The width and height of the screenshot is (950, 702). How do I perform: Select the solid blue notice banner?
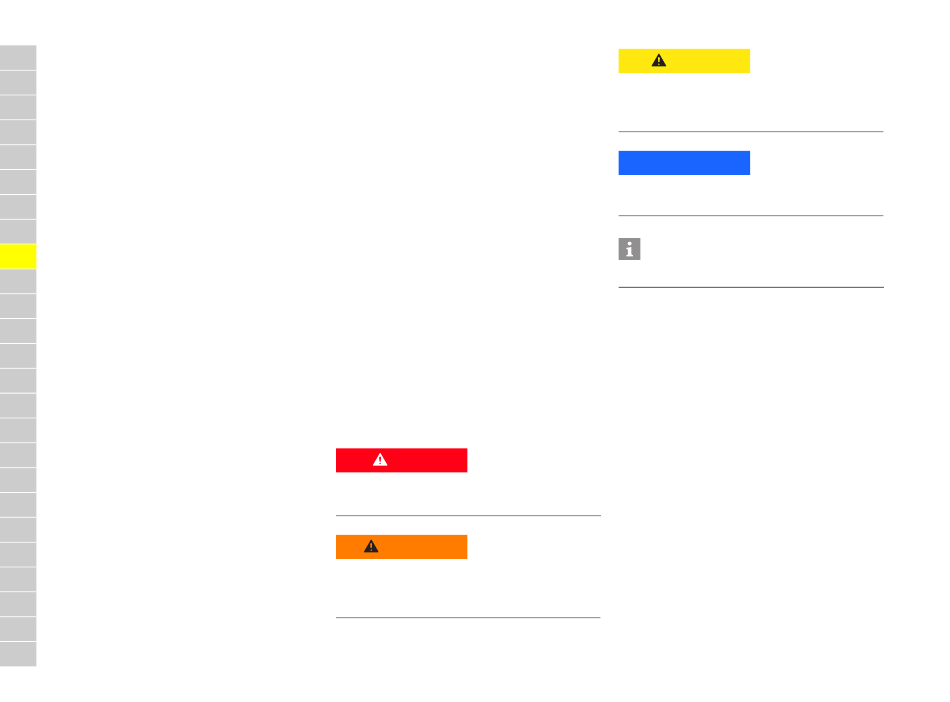coord(684,163)
